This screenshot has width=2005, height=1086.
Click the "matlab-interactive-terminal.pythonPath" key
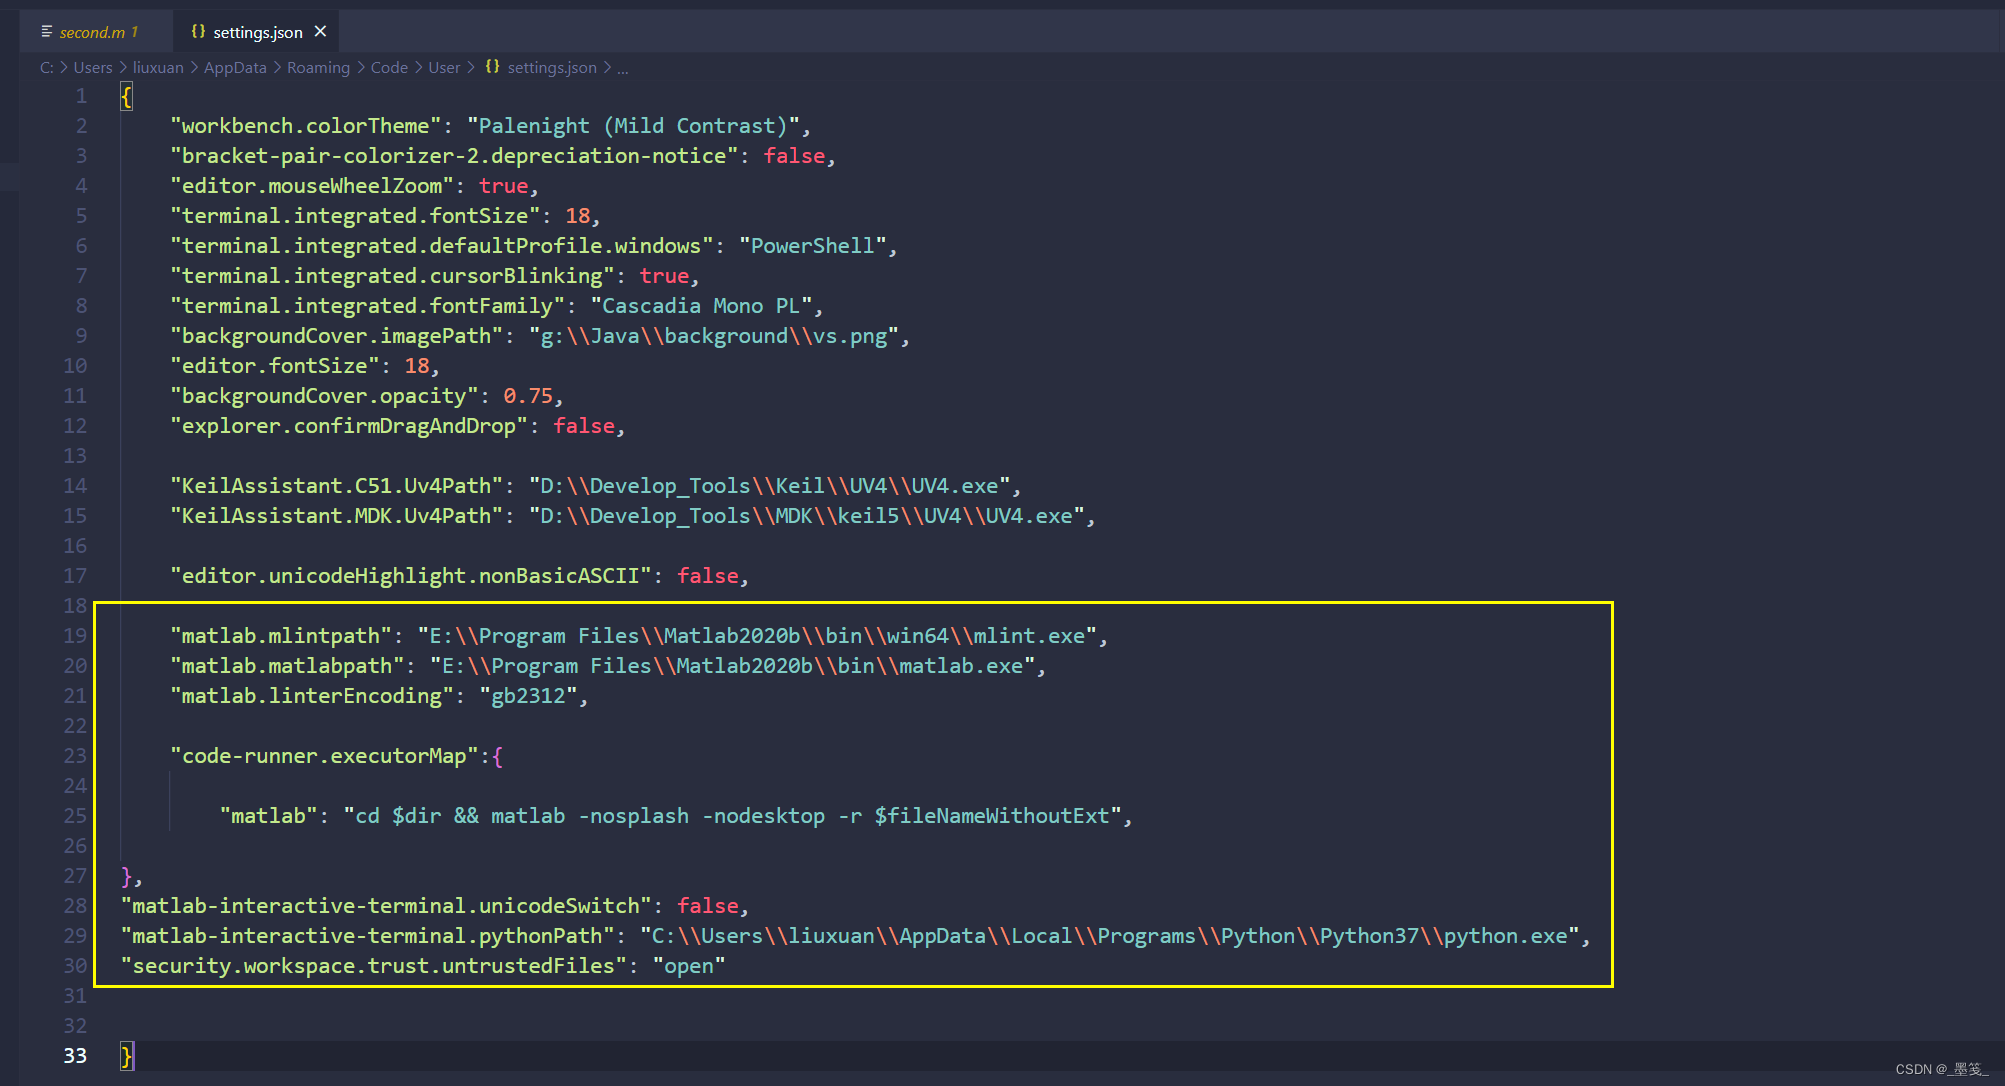tap(367, 936)
